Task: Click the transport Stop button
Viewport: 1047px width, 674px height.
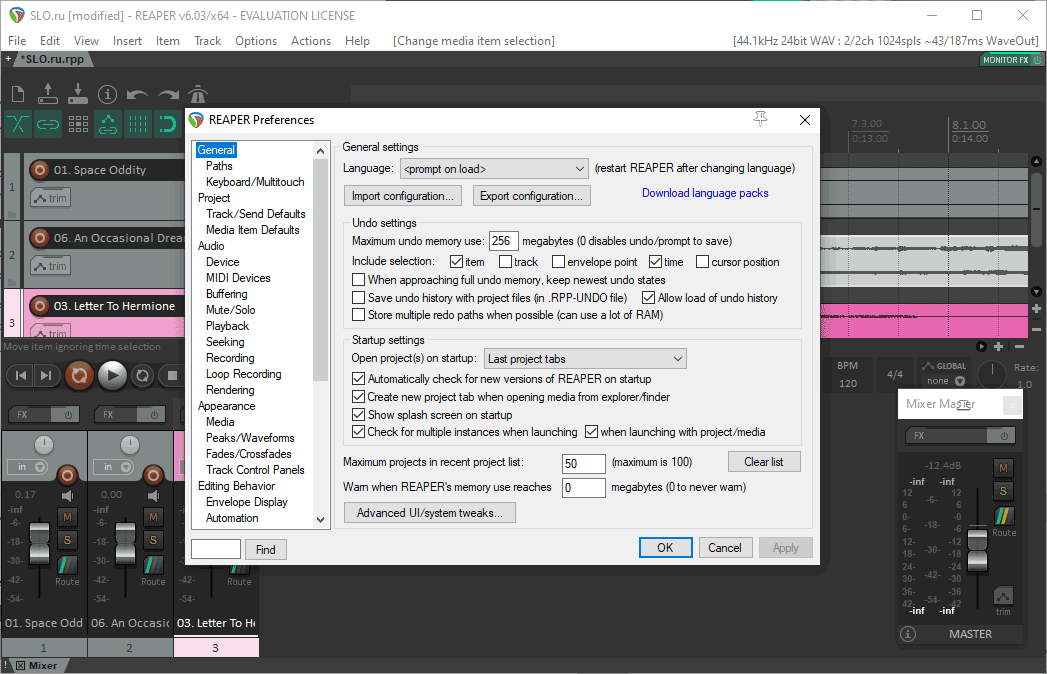Action: click(x=172, y=375)
